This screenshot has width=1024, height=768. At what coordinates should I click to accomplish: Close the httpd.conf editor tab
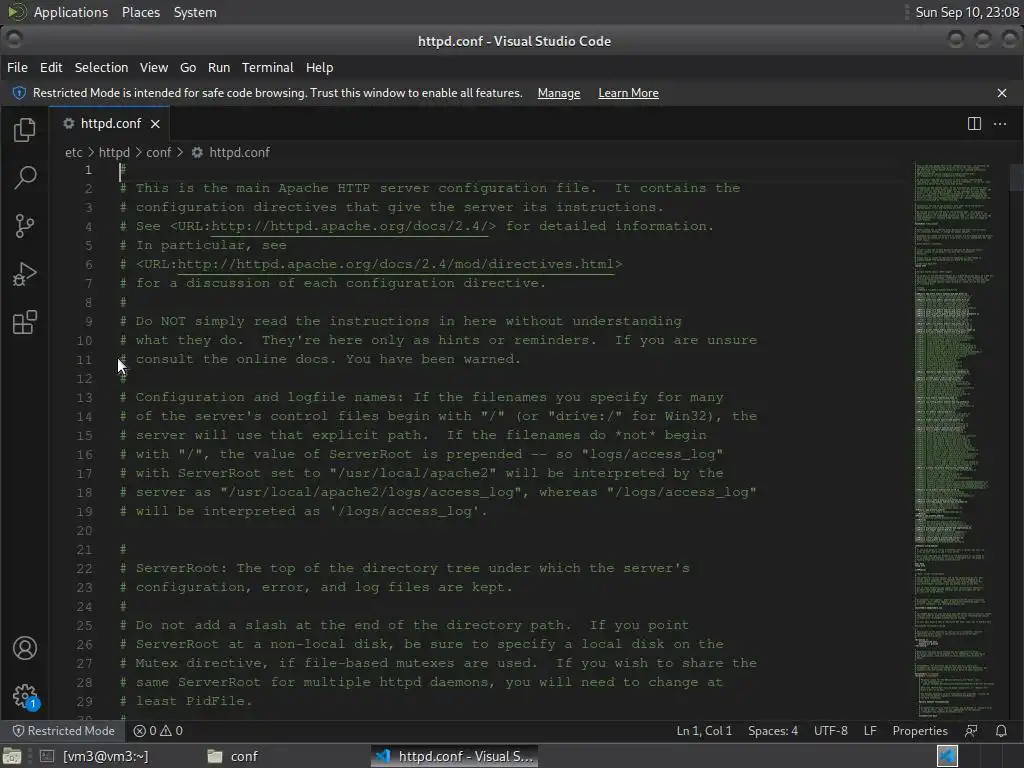155,123
